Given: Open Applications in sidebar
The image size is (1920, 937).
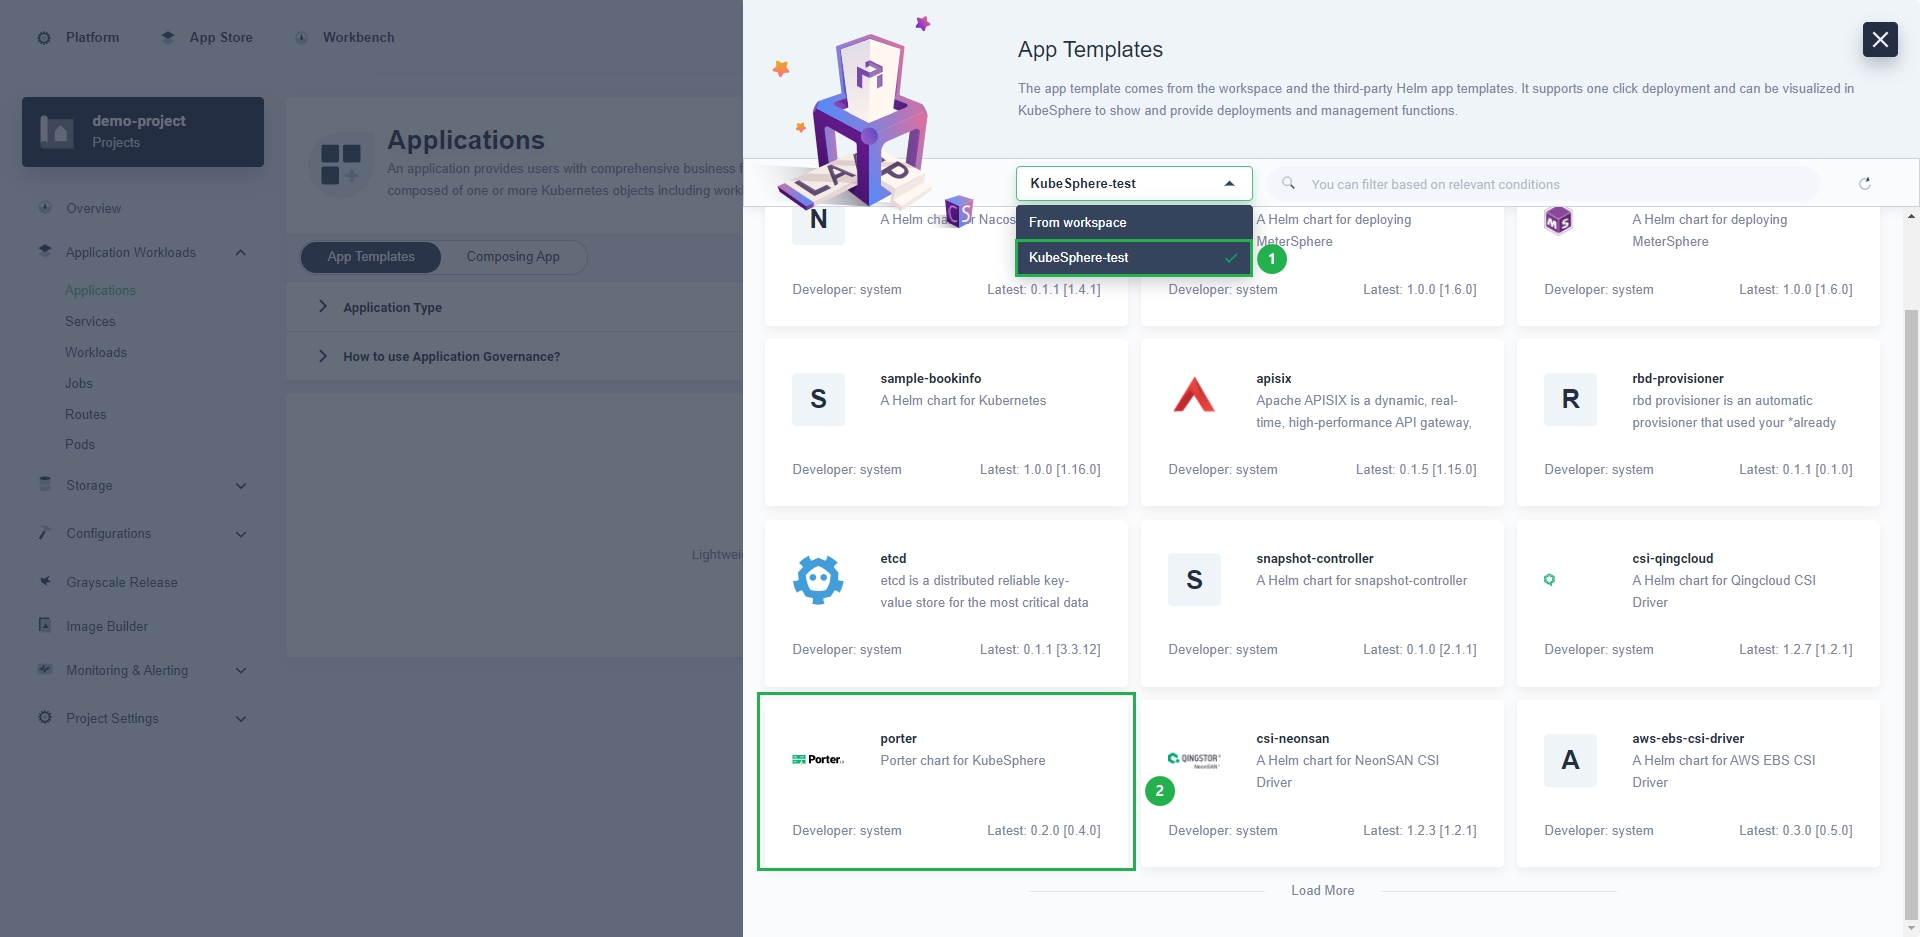Looking at the screenshot, I should (x=100, y=290).
